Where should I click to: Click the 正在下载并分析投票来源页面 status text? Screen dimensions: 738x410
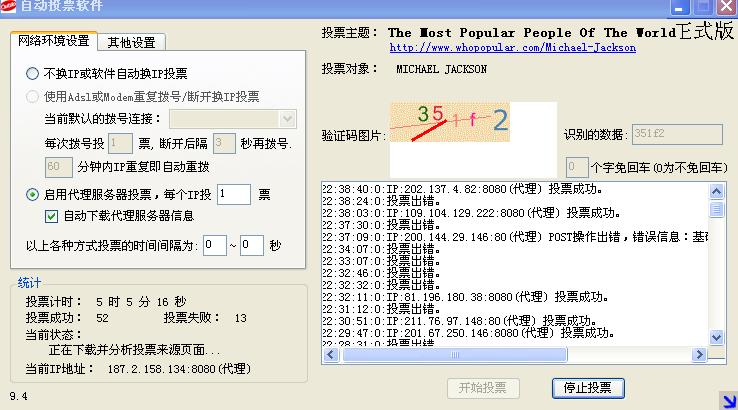135,350
